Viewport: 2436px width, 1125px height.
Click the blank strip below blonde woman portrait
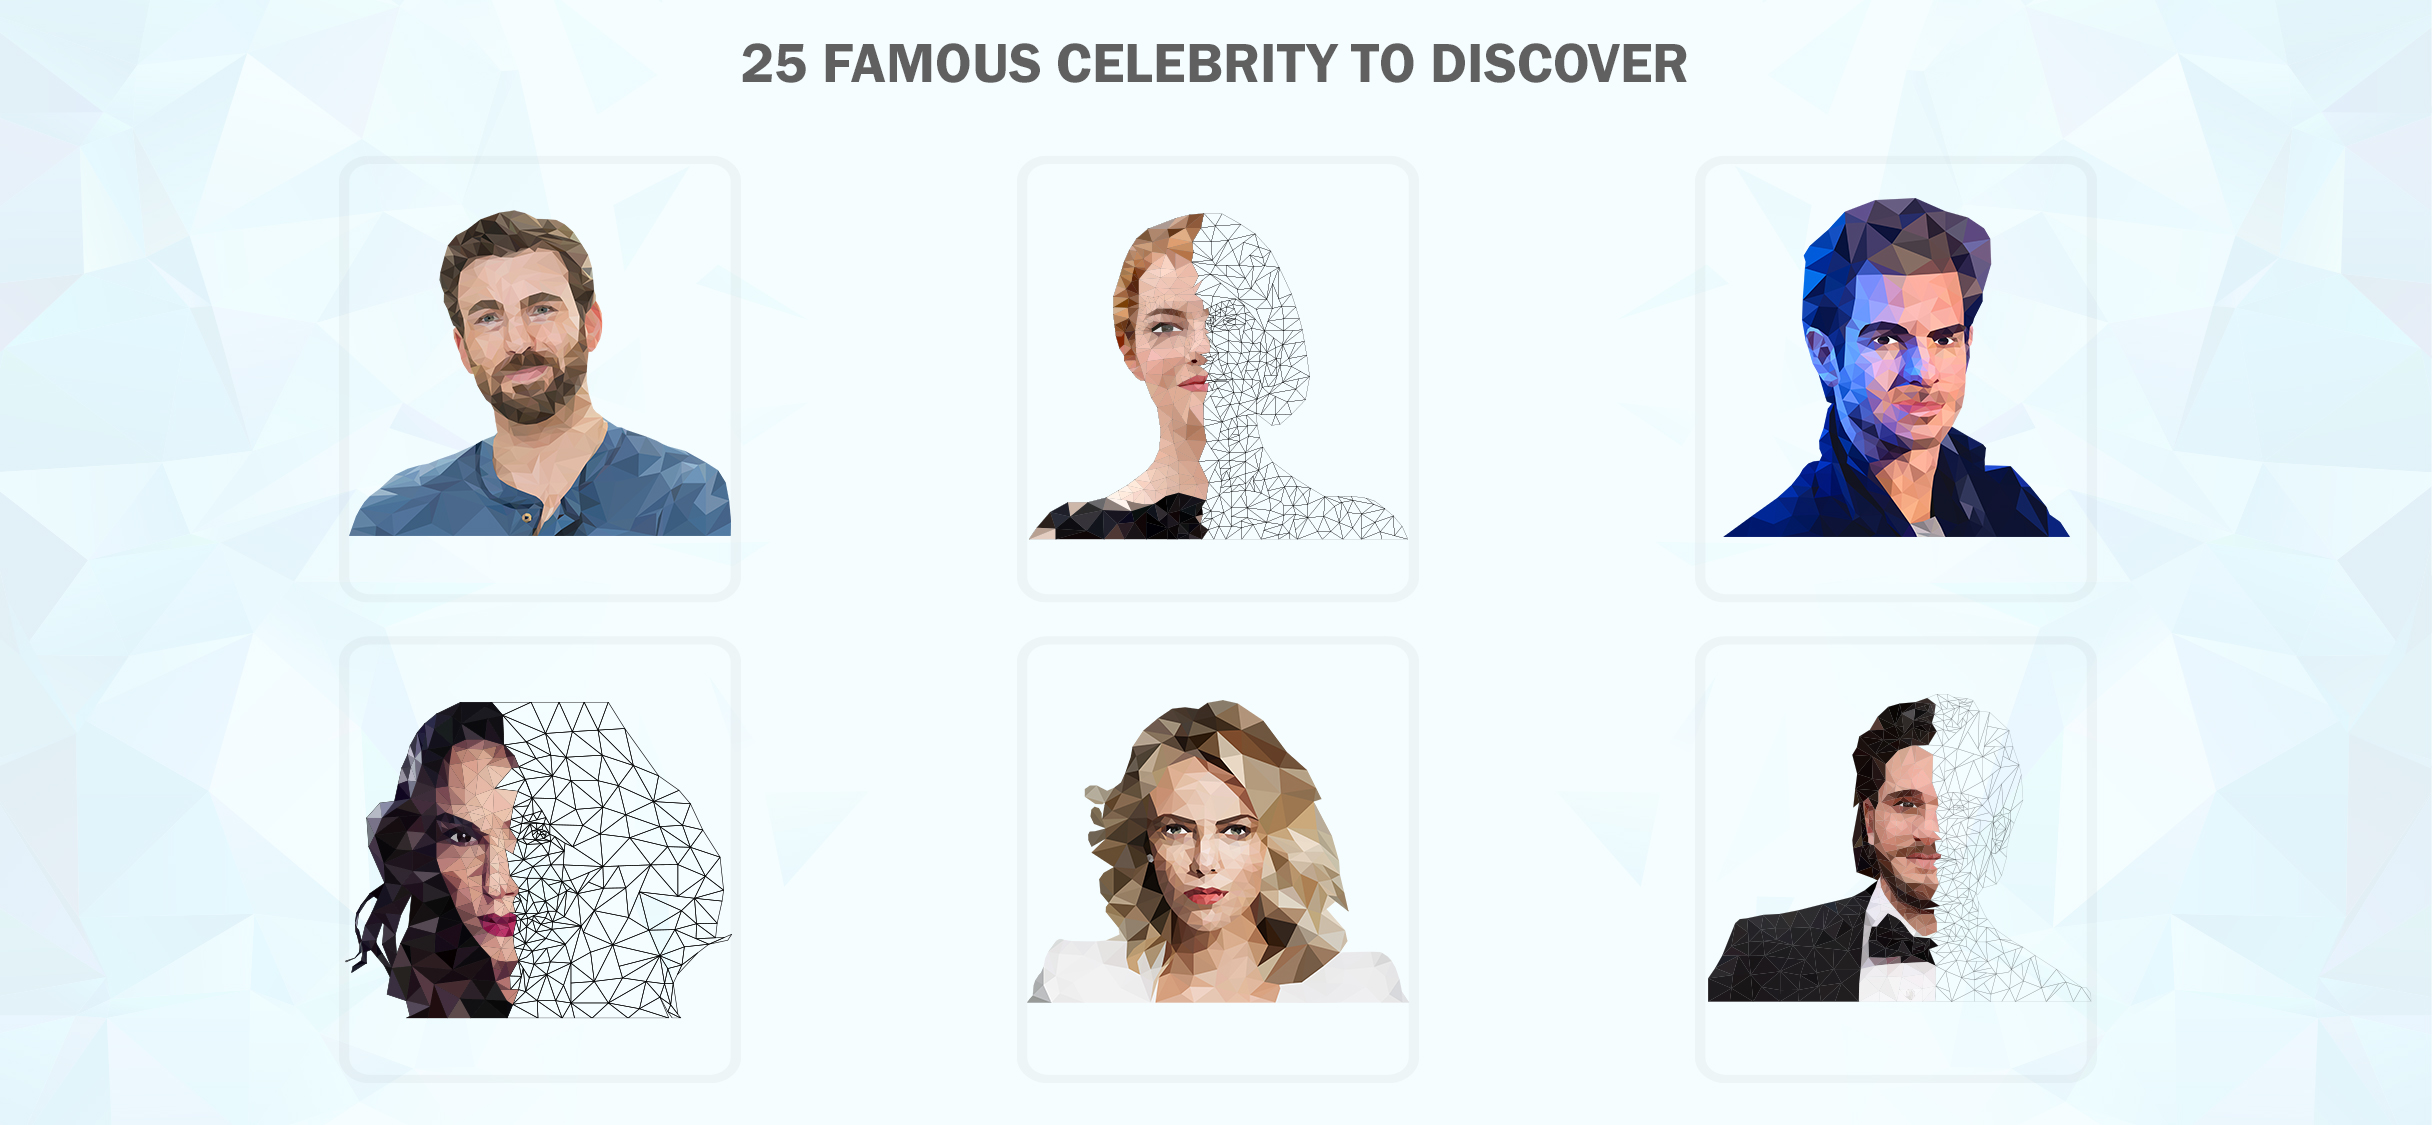click(1217, 1037)
